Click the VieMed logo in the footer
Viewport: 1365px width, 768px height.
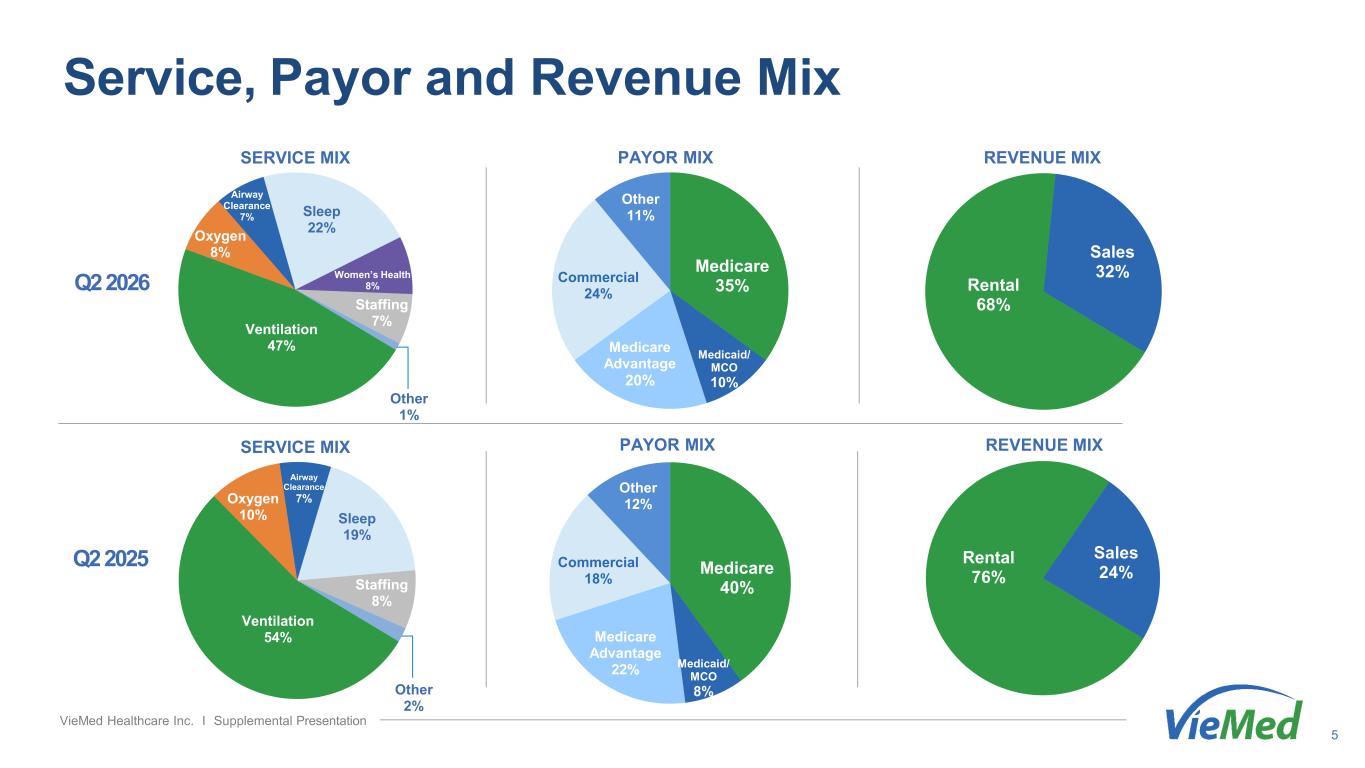[1236, 714]
